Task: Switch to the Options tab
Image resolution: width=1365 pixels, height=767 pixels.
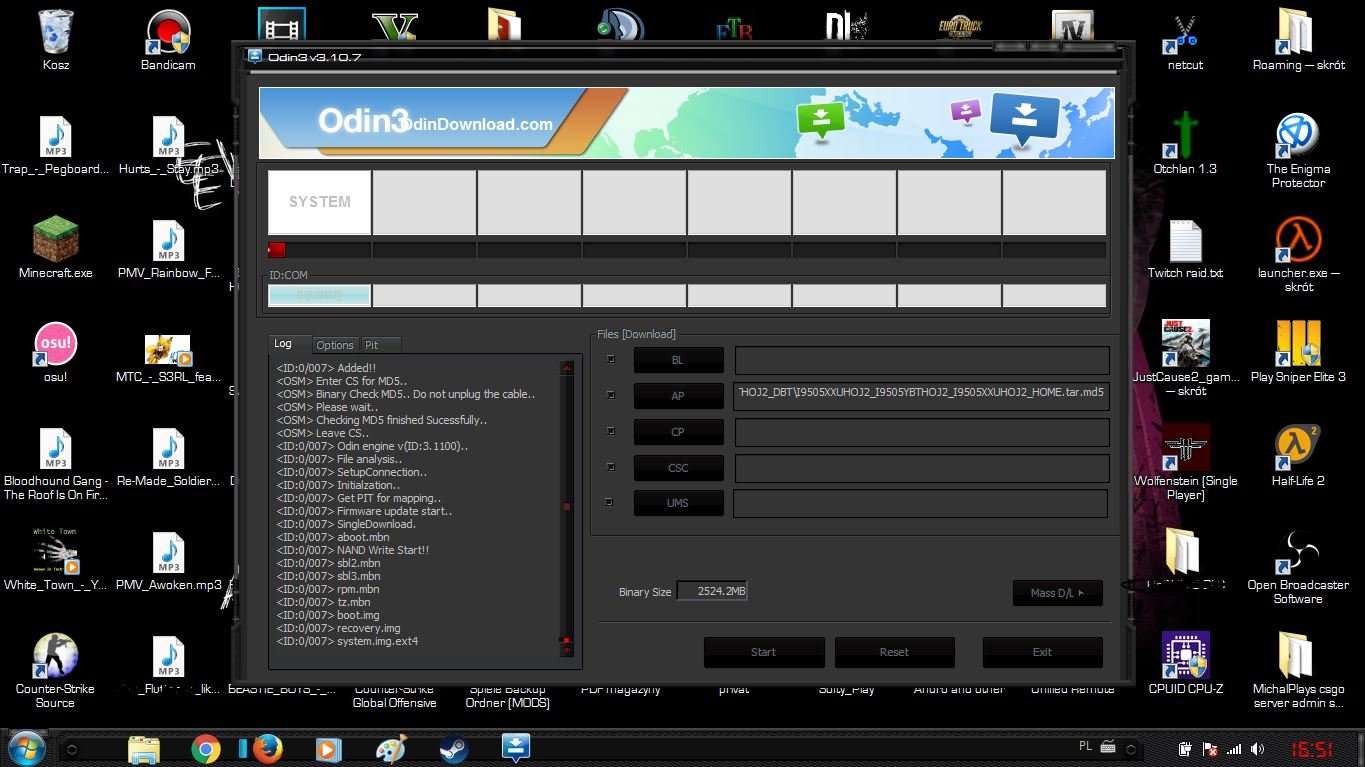Action: 335,345
